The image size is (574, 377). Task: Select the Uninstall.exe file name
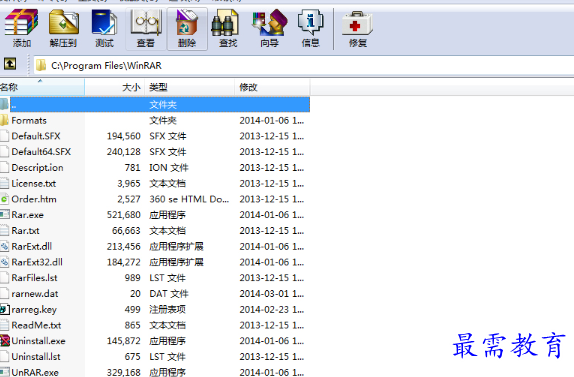point(38,341)
